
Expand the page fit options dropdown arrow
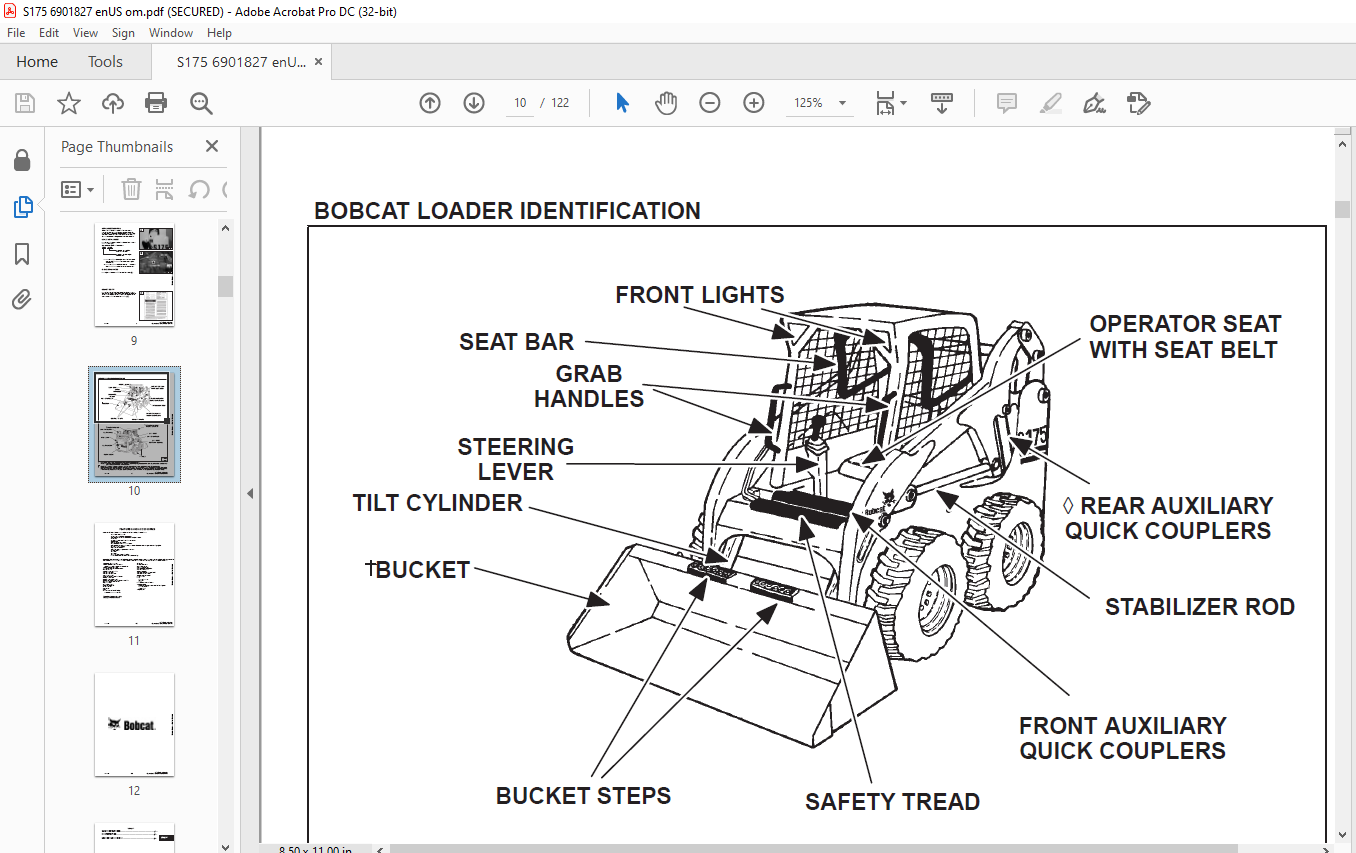click(x=904, y=103)
